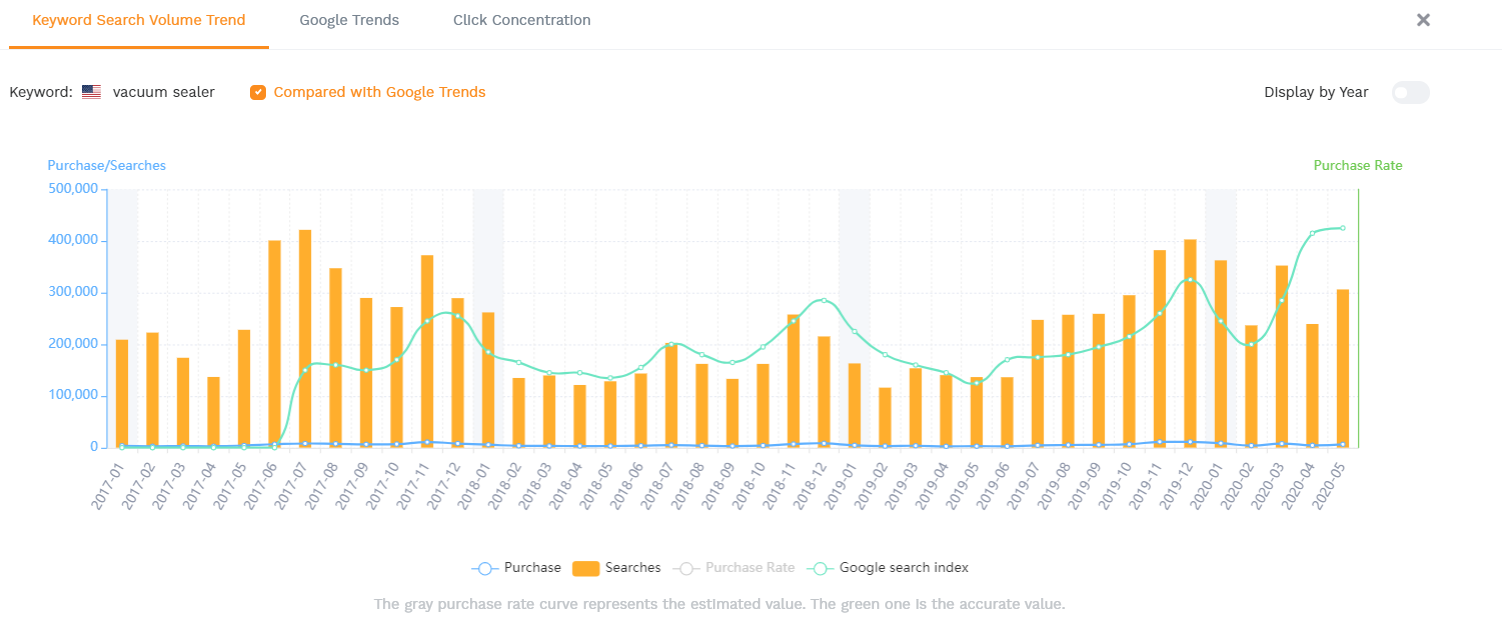
Task: Click the Google search index legend marker
Action: pyautogui.click(x=820, y=568)
